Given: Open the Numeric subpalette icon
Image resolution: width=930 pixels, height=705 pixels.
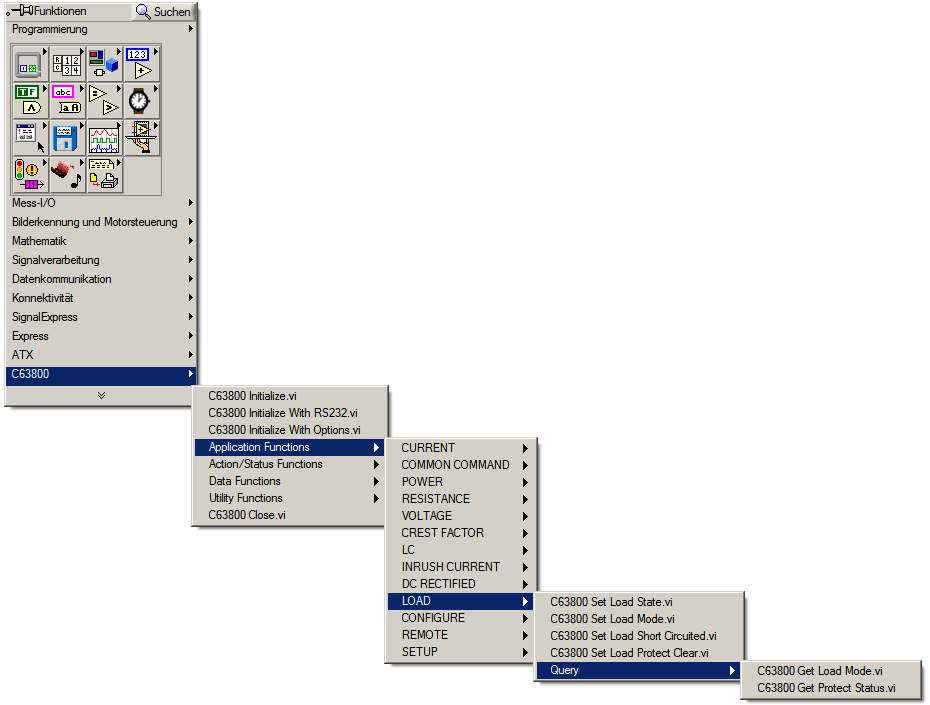Looking at the screenshot, I should click(x=142, y=63).
